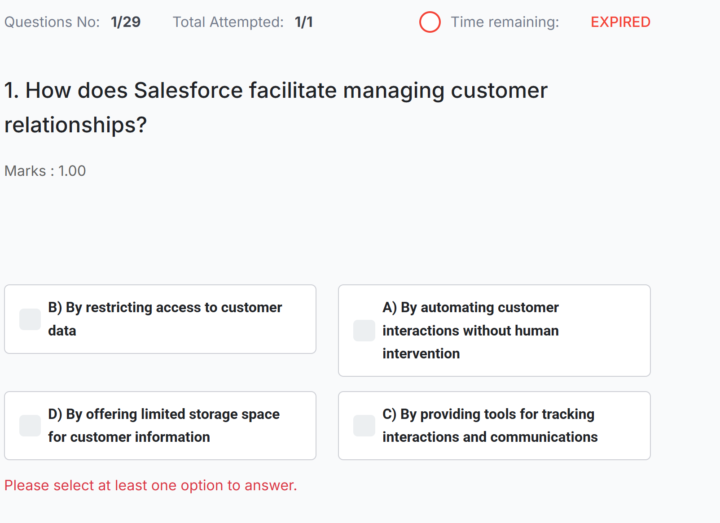The width and height of the screenshot is (720, 523).
Task: Click the "Time remaining:" label
Action: tap(504, 22)
